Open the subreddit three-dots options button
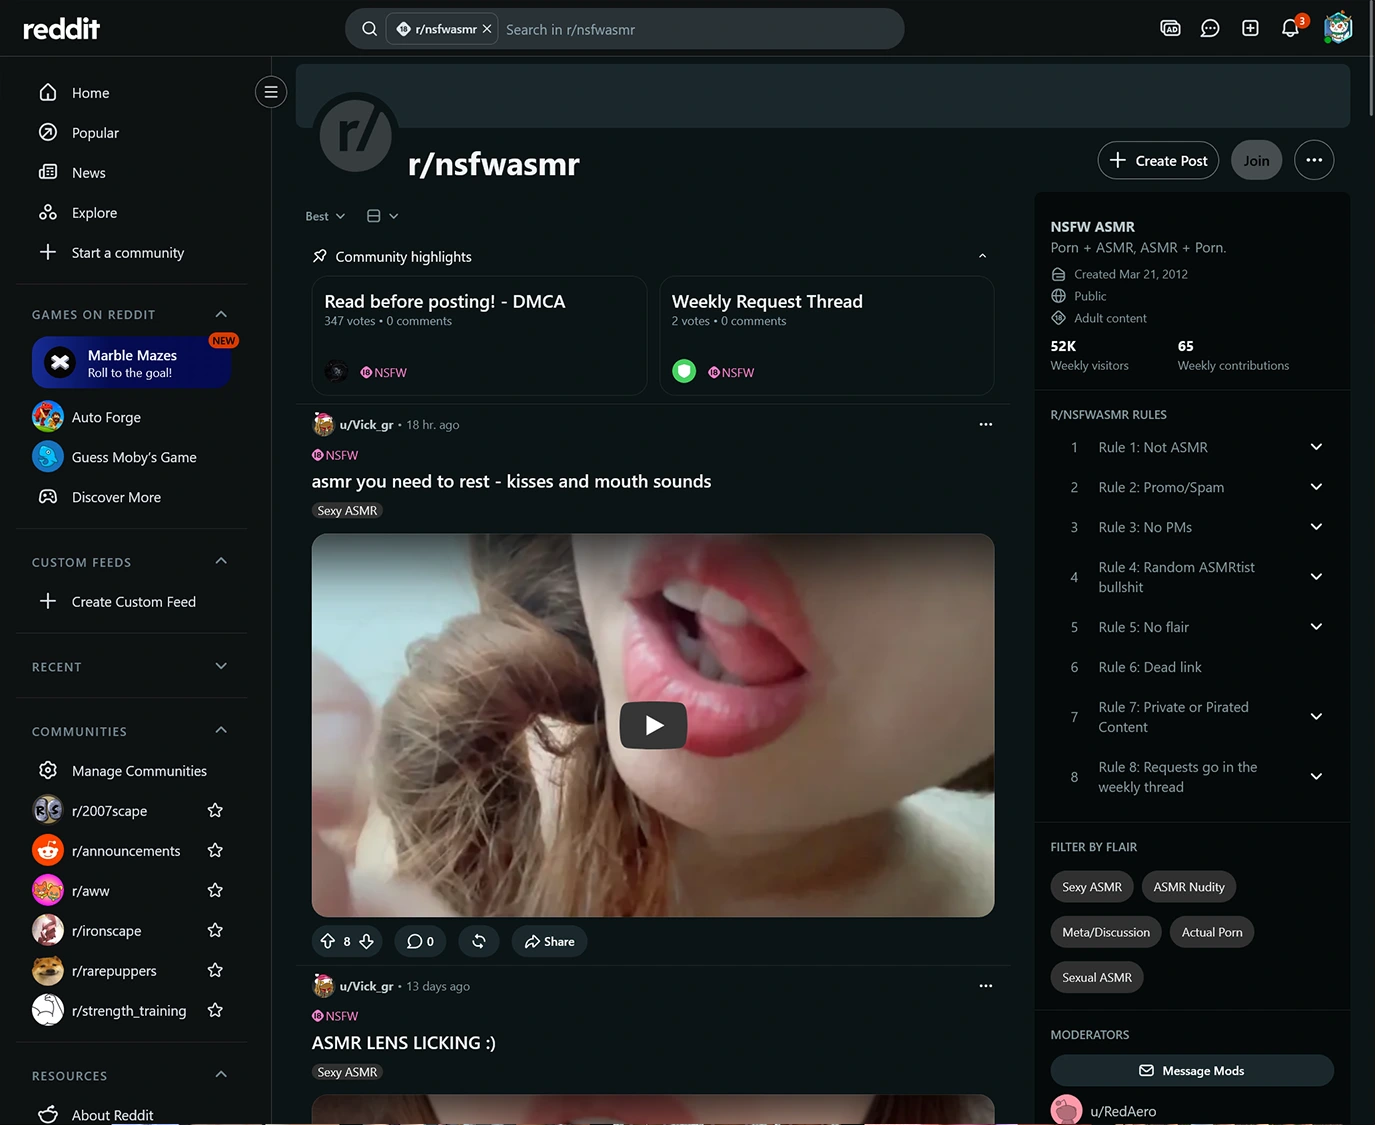 tap(1314, 160)
